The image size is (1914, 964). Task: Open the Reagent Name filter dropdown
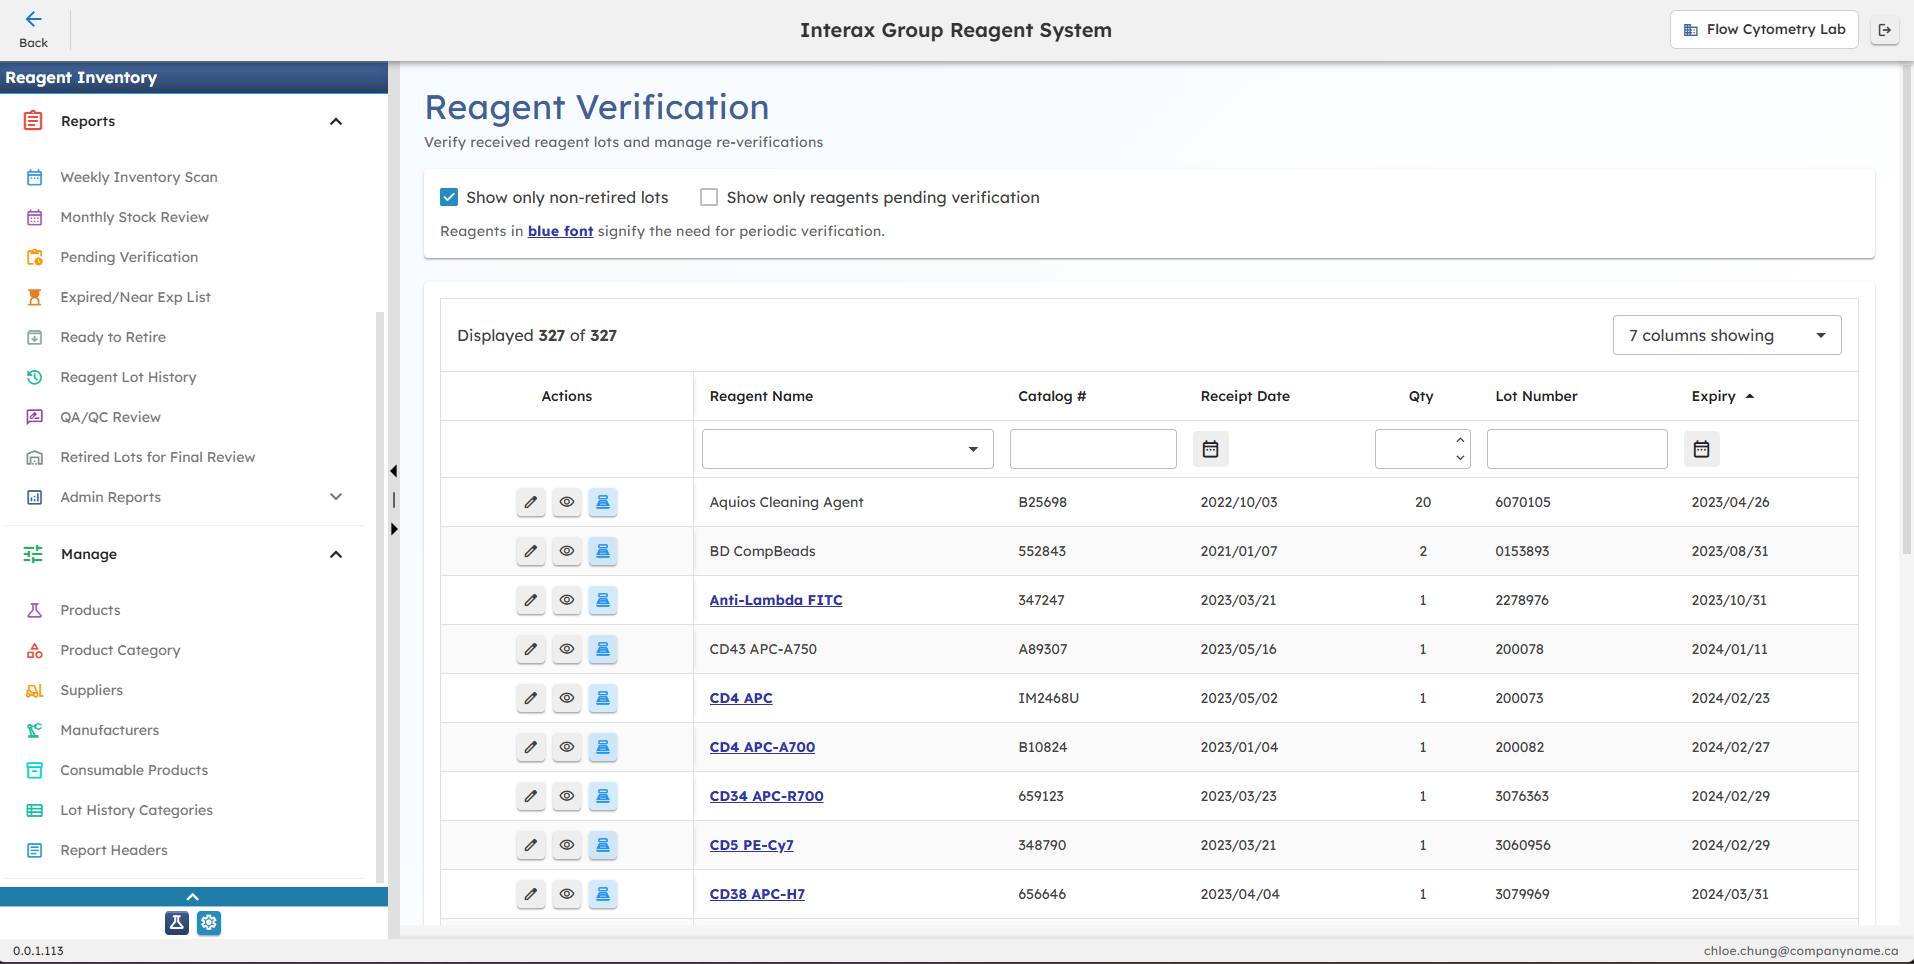pyautogui.click(x=971, y=449)
